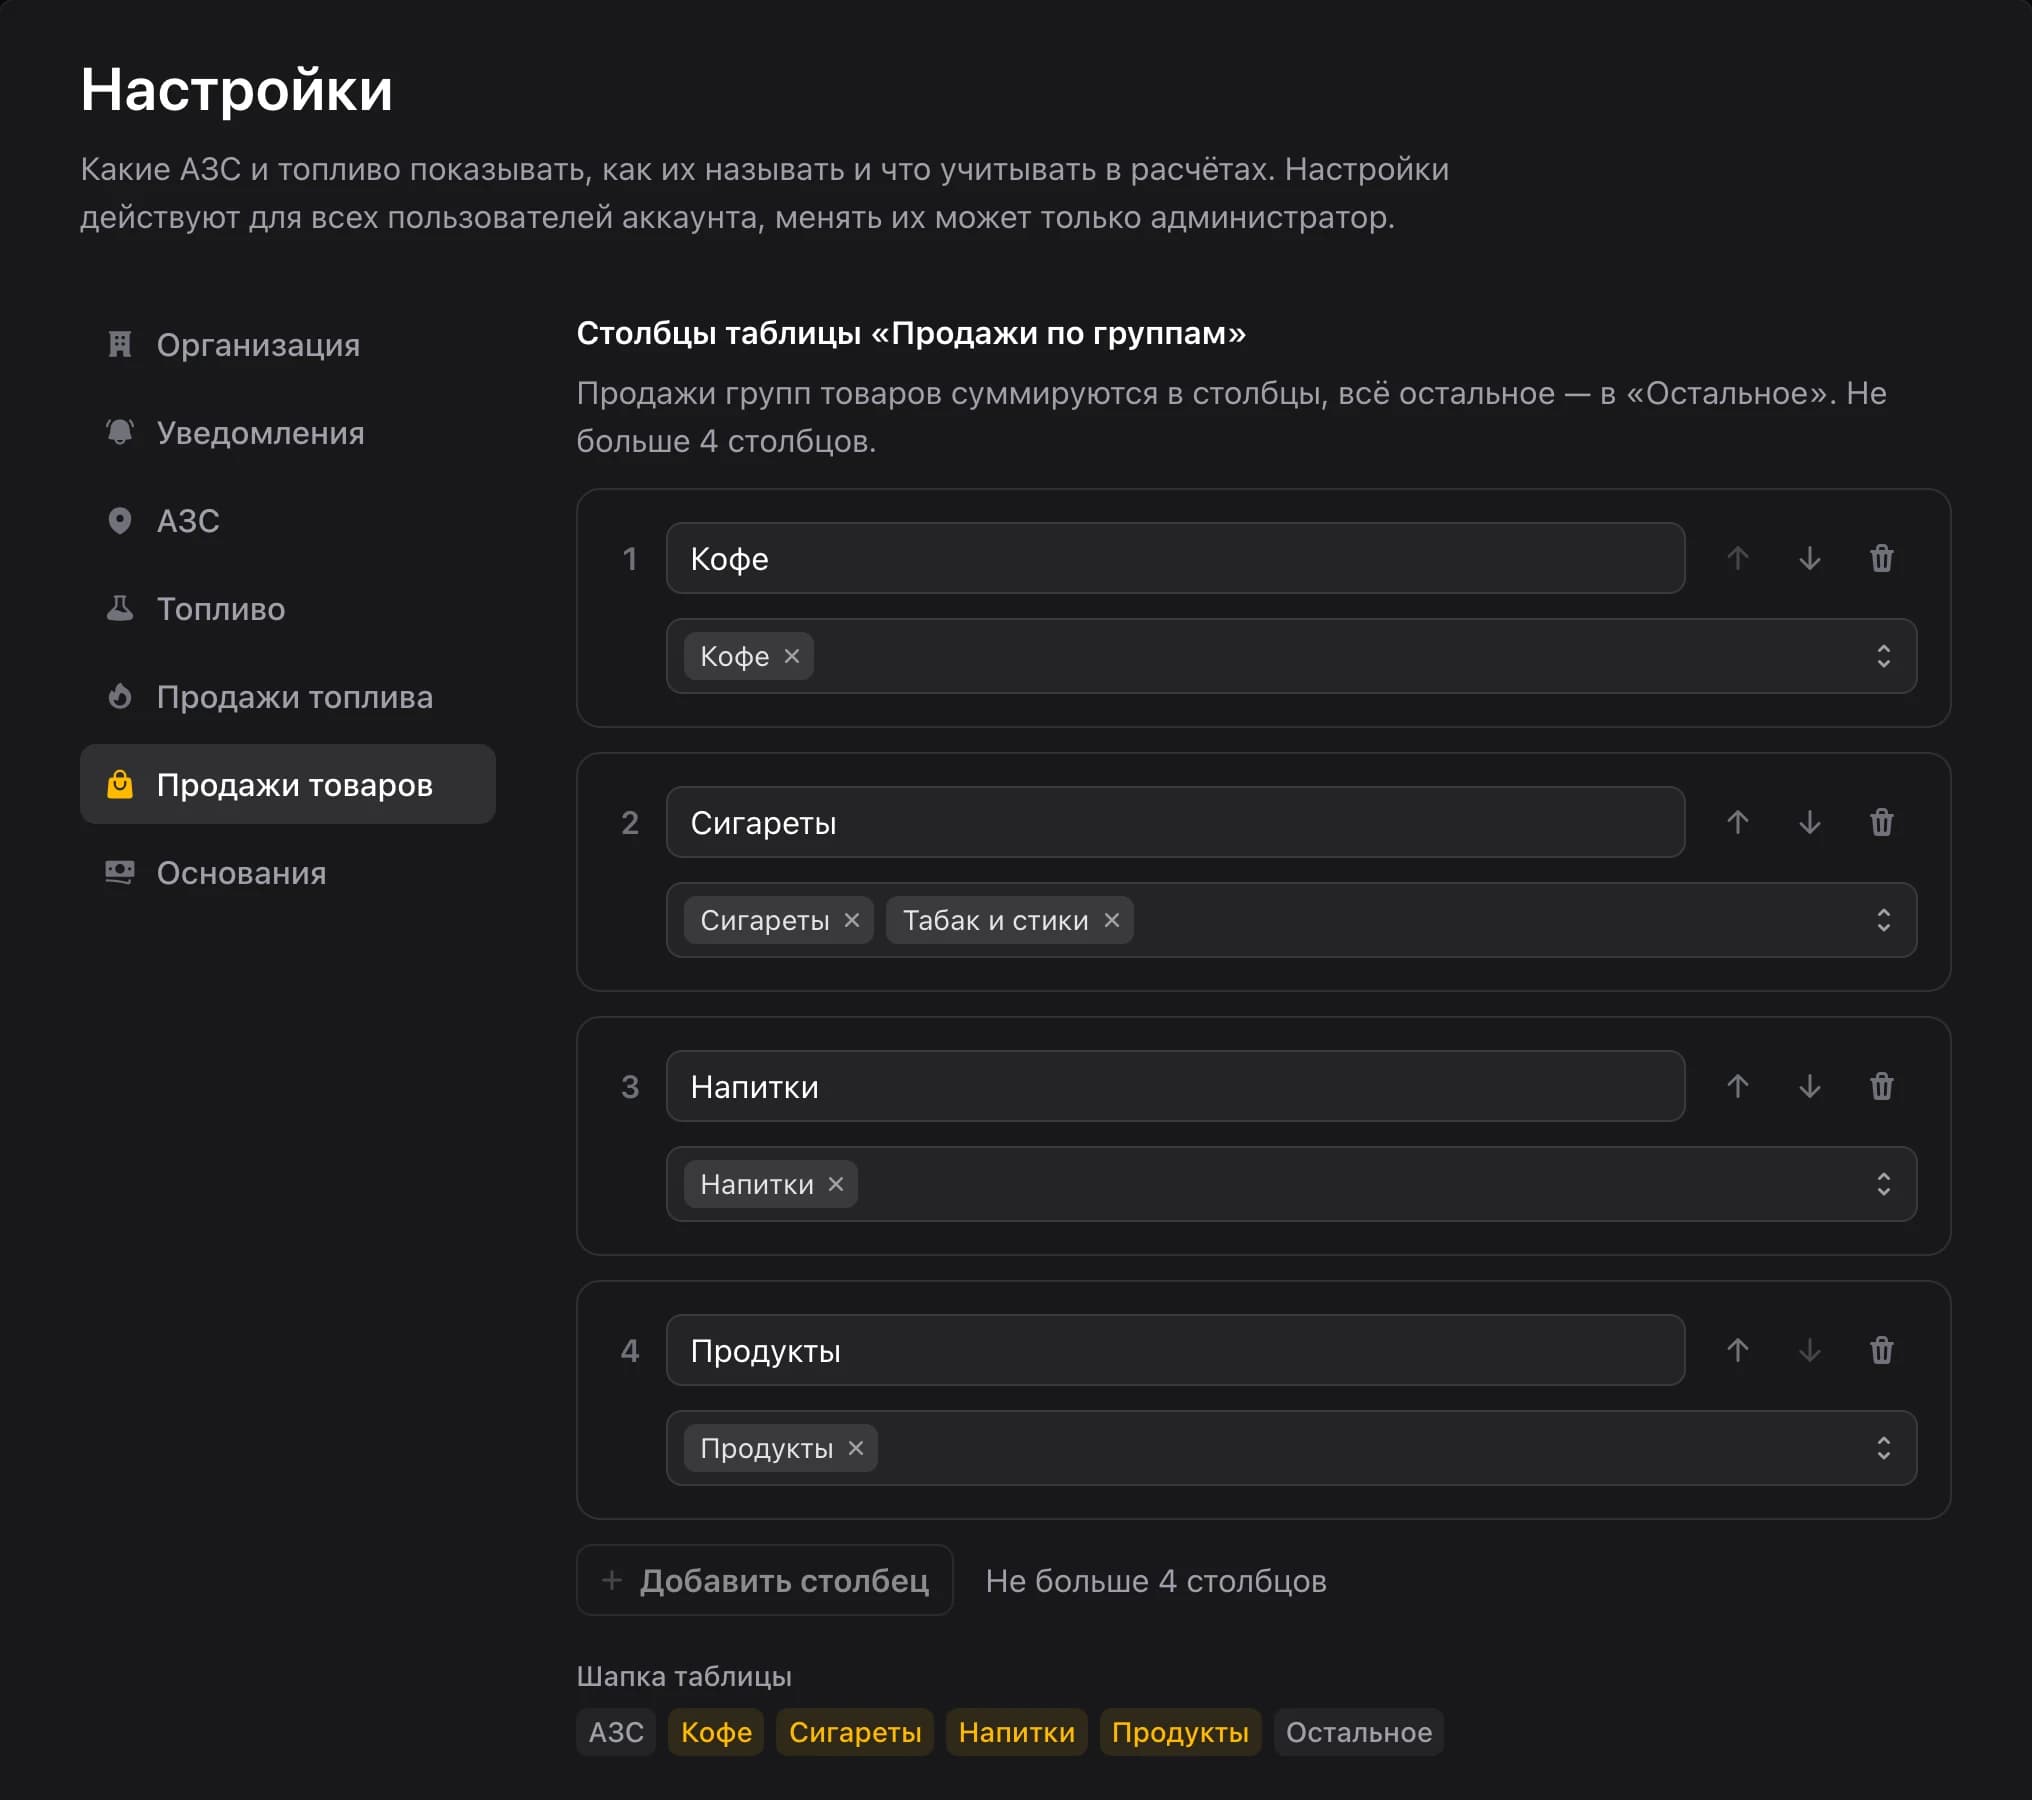The width and height of the screenshot is (2032, 1800).
Task: Click the Добавить столбец button
Action: tap(765, 1580)
